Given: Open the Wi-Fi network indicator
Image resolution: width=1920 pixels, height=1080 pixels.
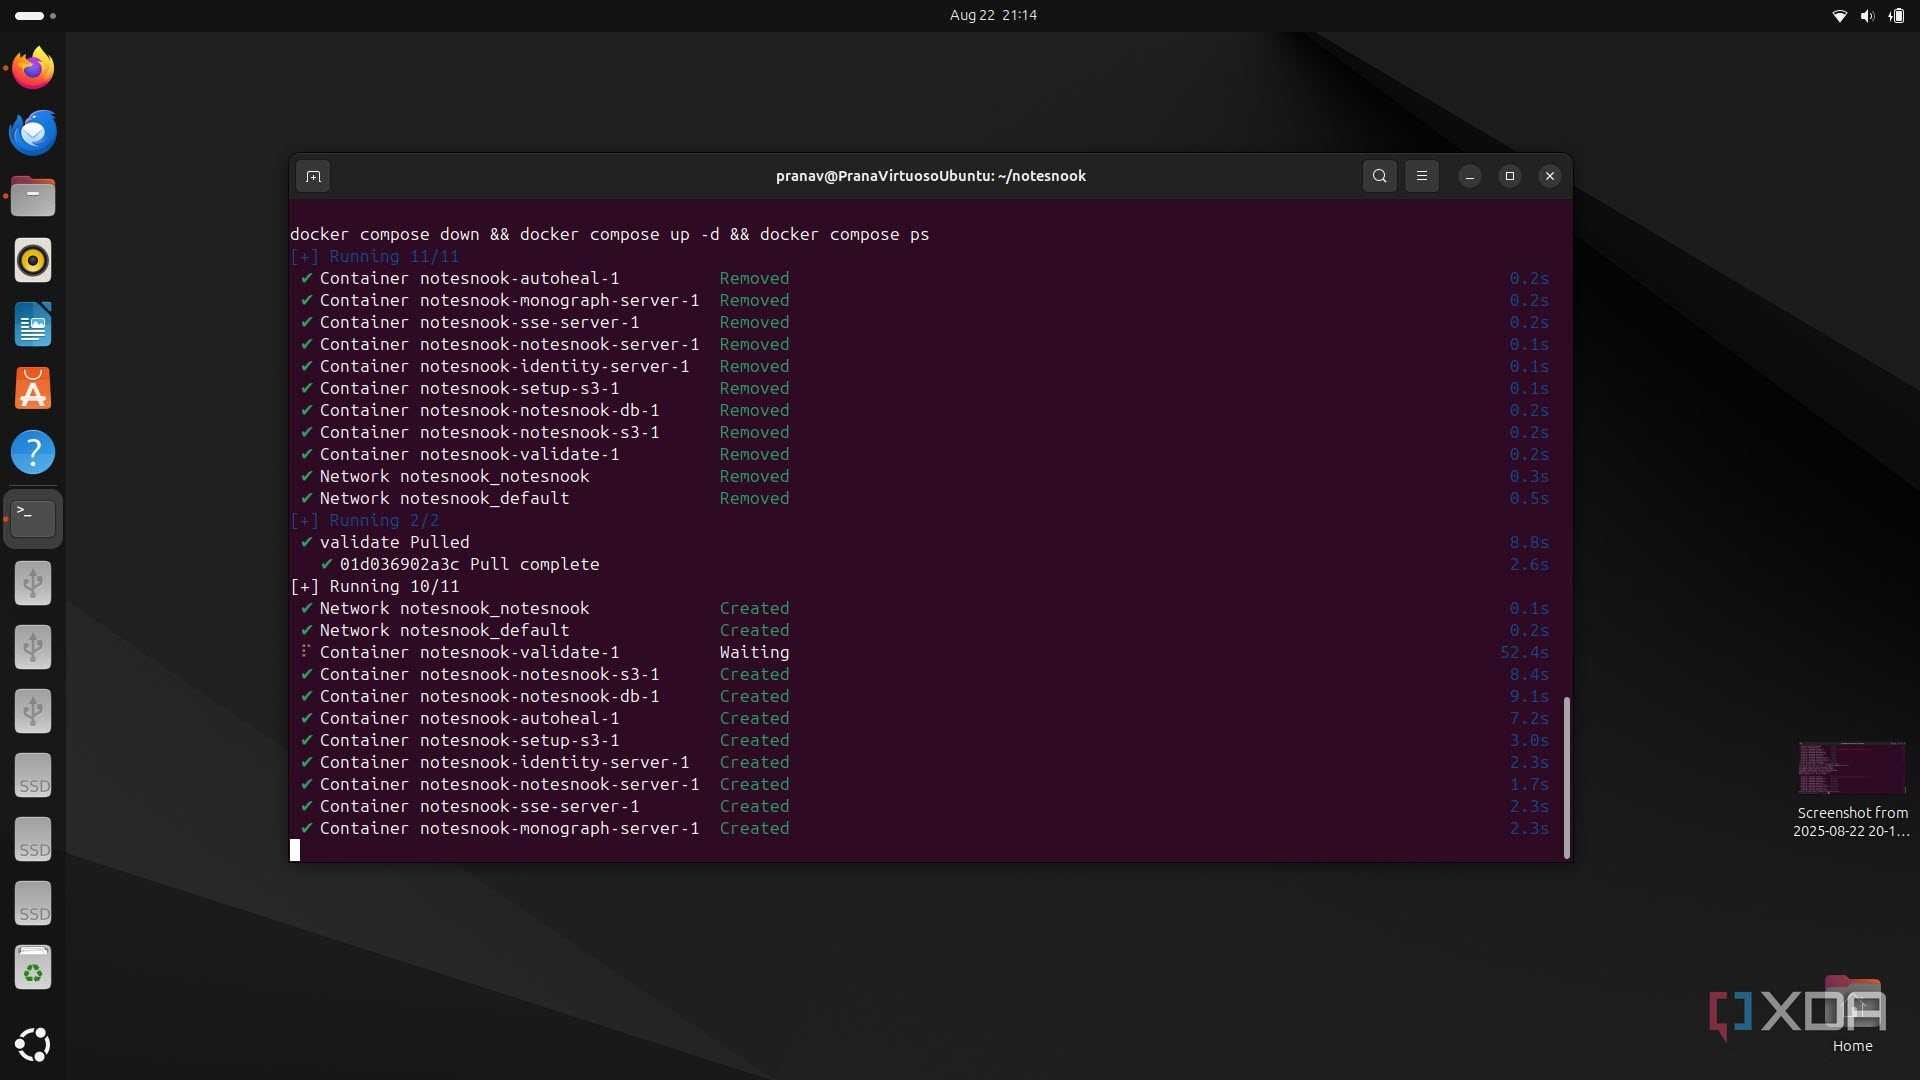Looking at the screenshot, I should point(1839,15).
